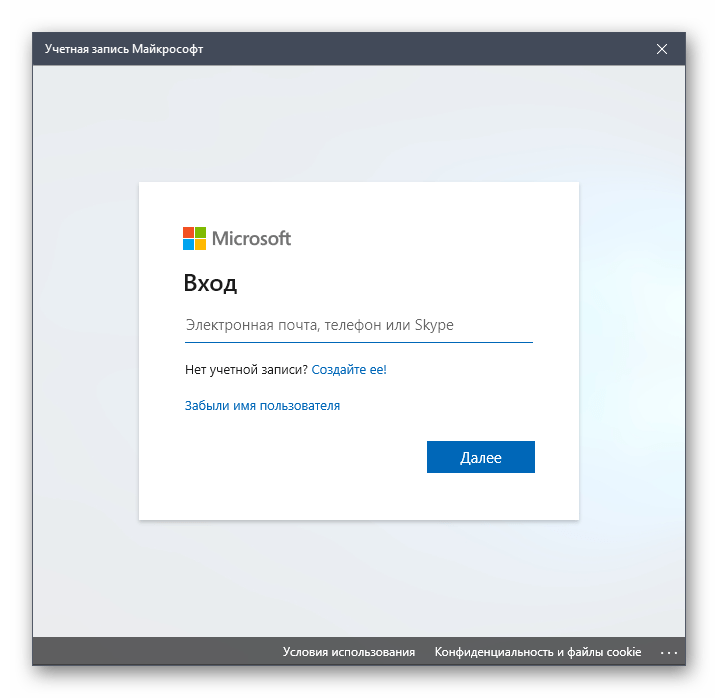Open the three-dots more options menu
Image resolution: width=718 pixels, height=698 pixels.
(669, 653)
